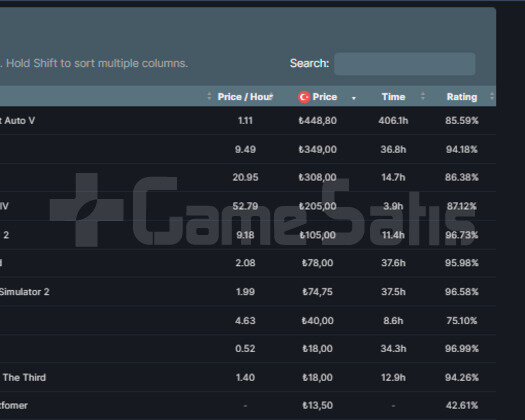The height and width of the screenshot is (420, 525).
Task: Click the 42.61% rating value
Action: 462,406
